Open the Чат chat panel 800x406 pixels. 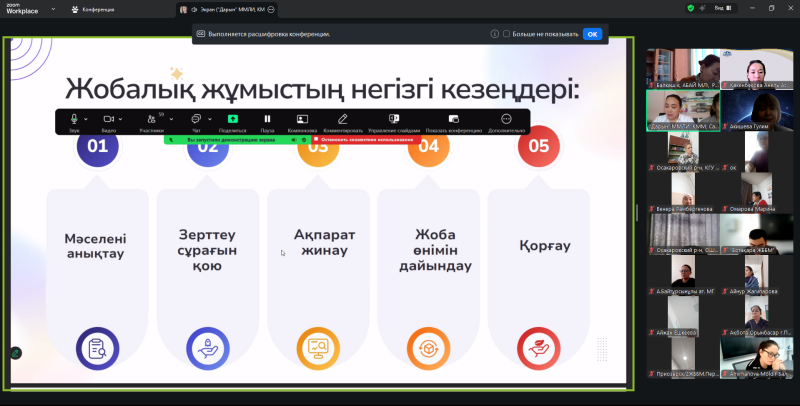click(x=196, y=119)
